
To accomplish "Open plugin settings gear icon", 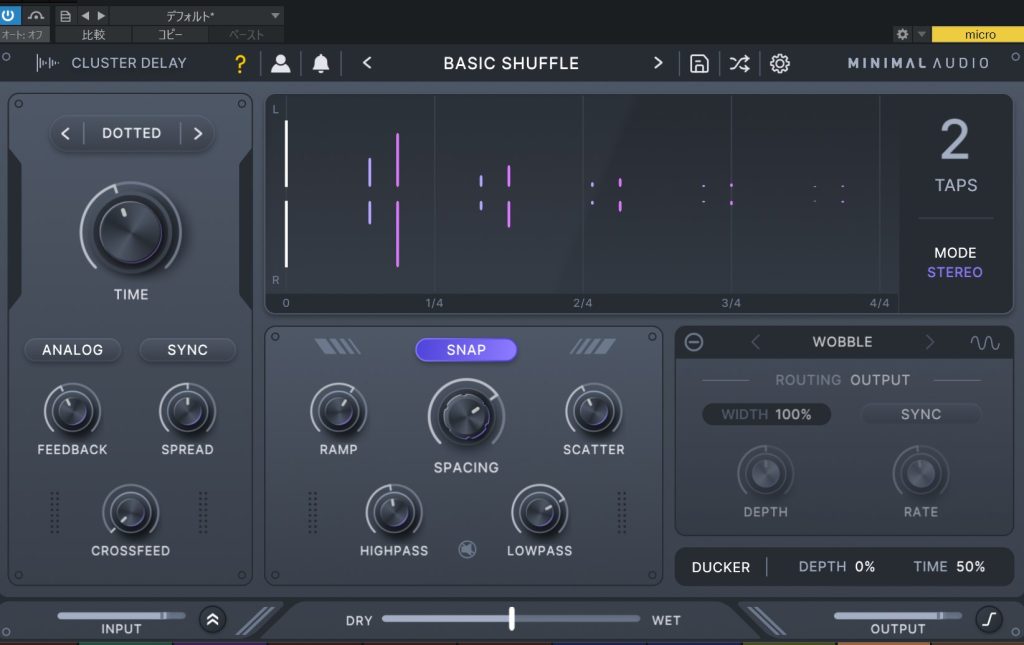I will (x=780, y=63).
